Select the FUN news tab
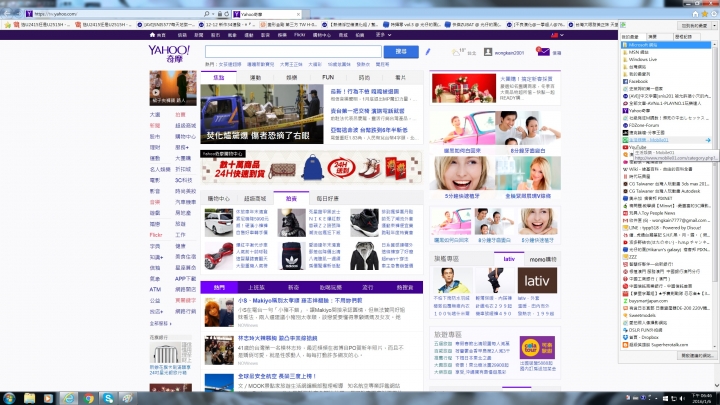Viewport: 720px width, 405px height. pos(328,78)
